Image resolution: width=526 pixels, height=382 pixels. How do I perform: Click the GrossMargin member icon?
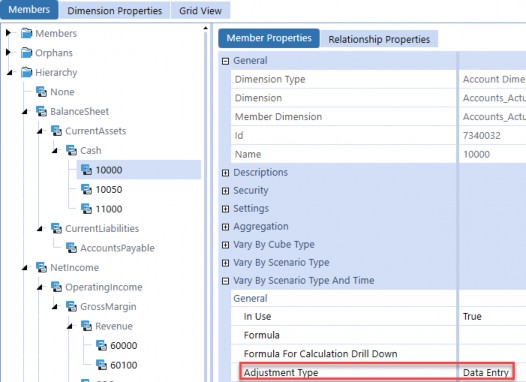71,306
